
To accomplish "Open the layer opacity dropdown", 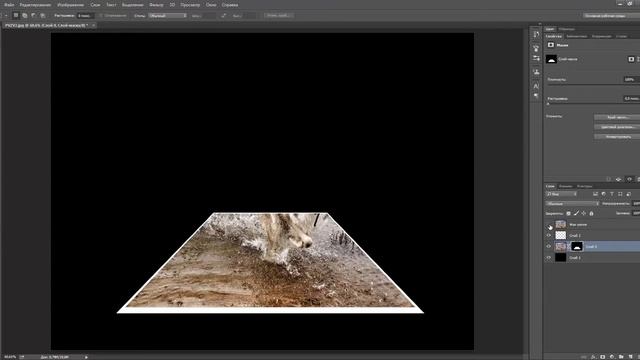I will pyautogui.click(x=636, y=204).
